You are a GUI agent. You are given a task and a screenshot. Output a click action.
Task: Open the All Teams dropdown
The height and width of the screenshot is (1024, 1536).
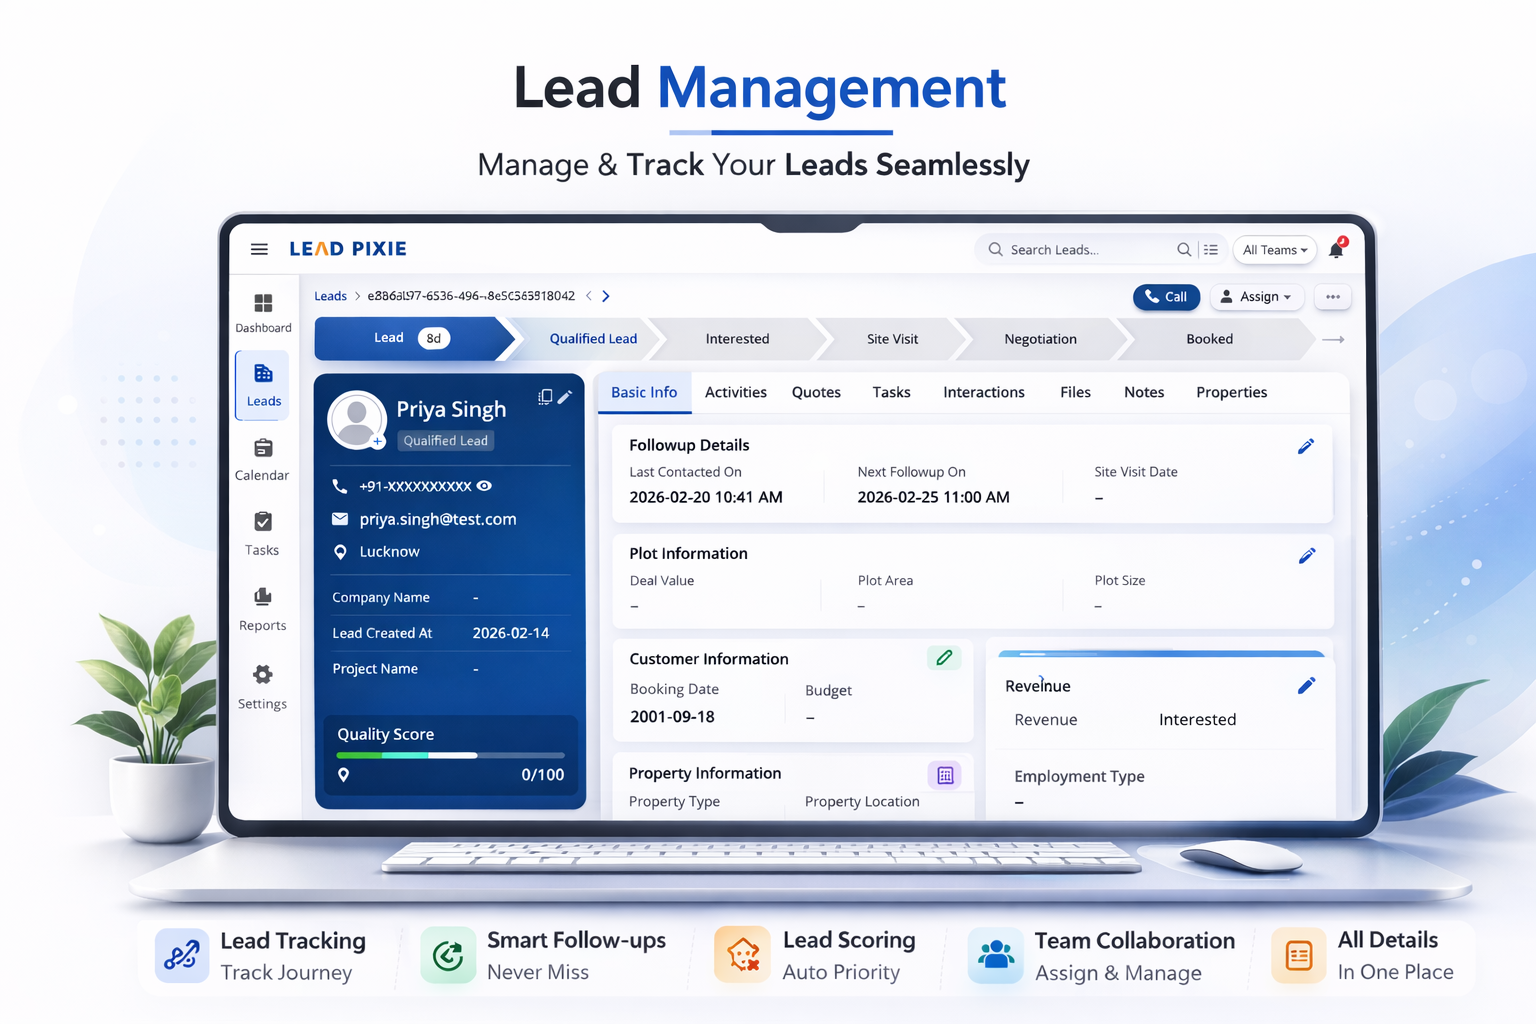pos(1275,250)
